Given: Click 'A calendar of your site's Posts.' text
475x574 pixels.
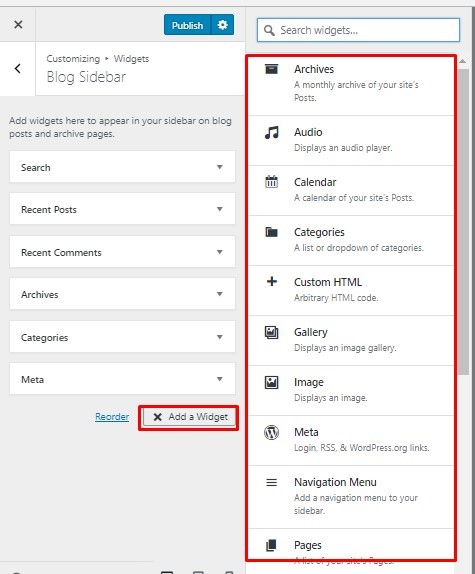Looking at the screenshot, I should (354, 198).
